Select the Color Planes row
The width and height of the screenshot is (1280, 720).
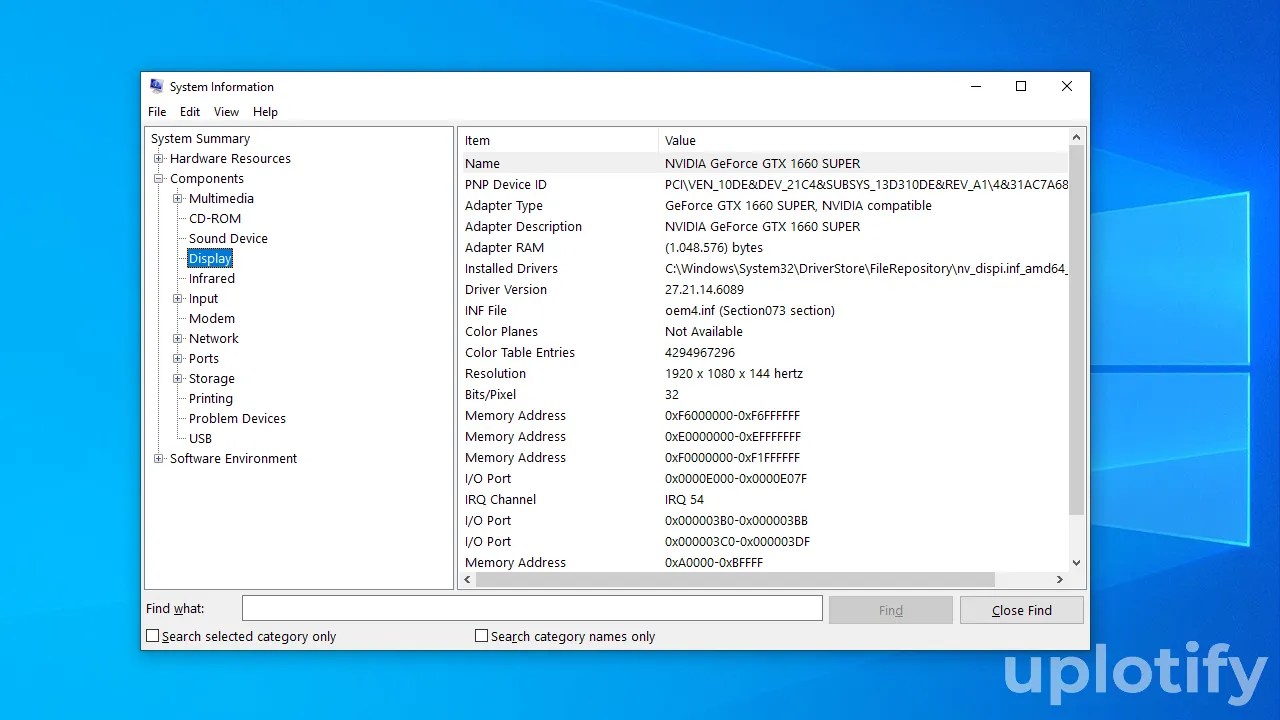click(764, 331)
